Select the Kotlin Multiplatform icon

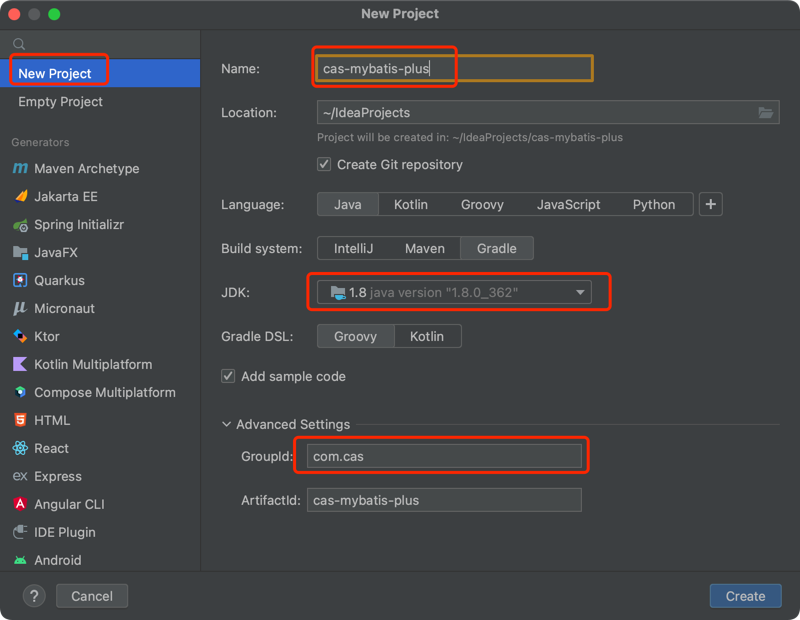click(20, 365)
